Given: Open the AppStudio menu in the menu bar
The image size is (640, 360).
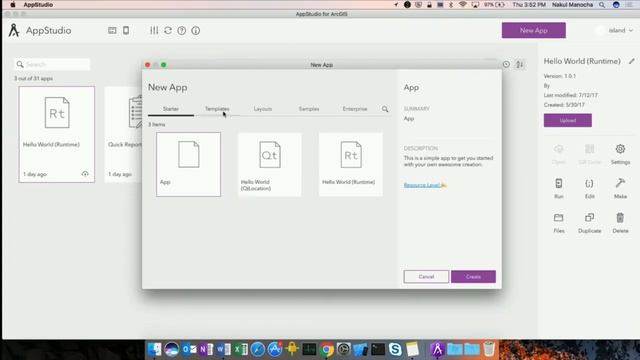Looking at the screenshot, I should (x=38, y=5).
